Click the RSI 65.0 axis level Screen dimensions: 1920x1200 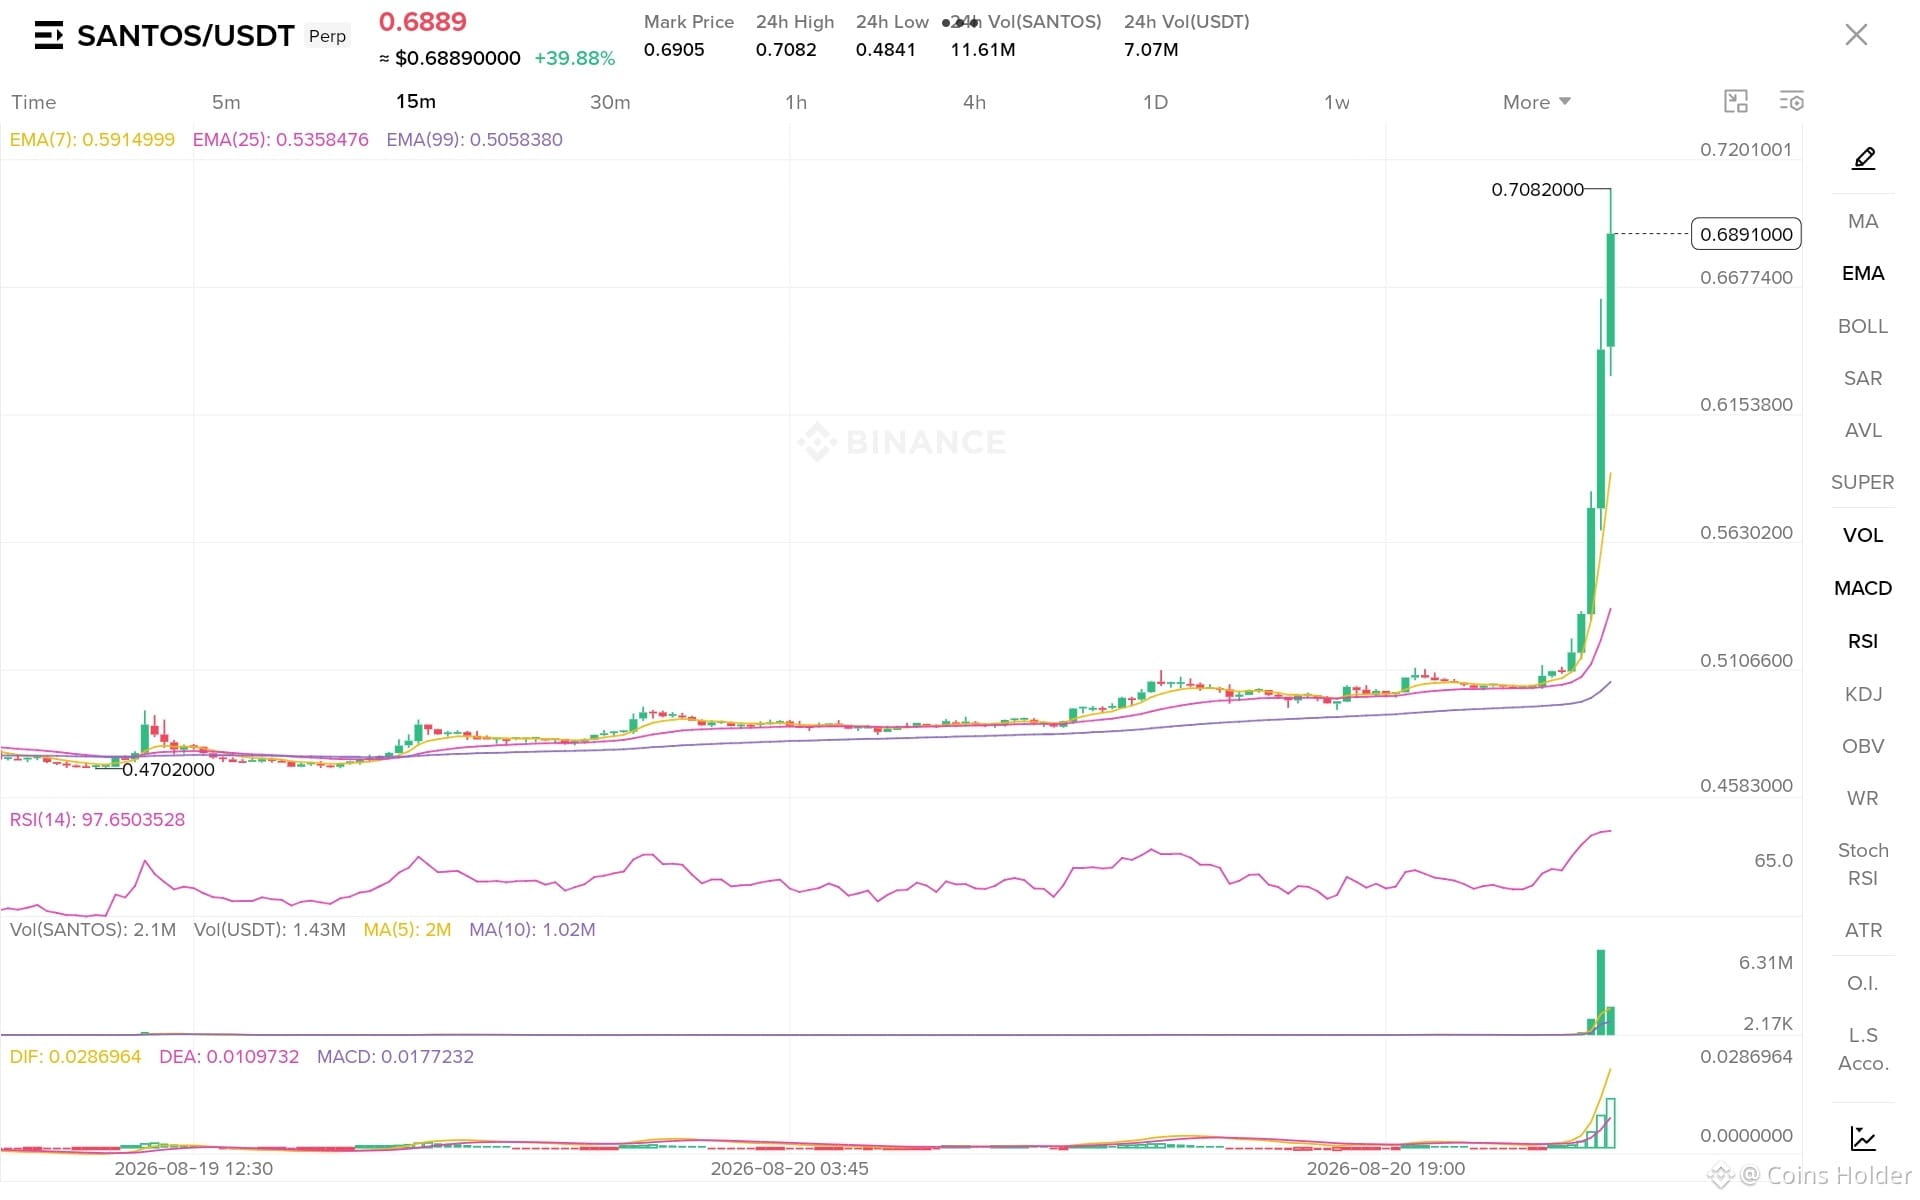[x=1773, y=861]
